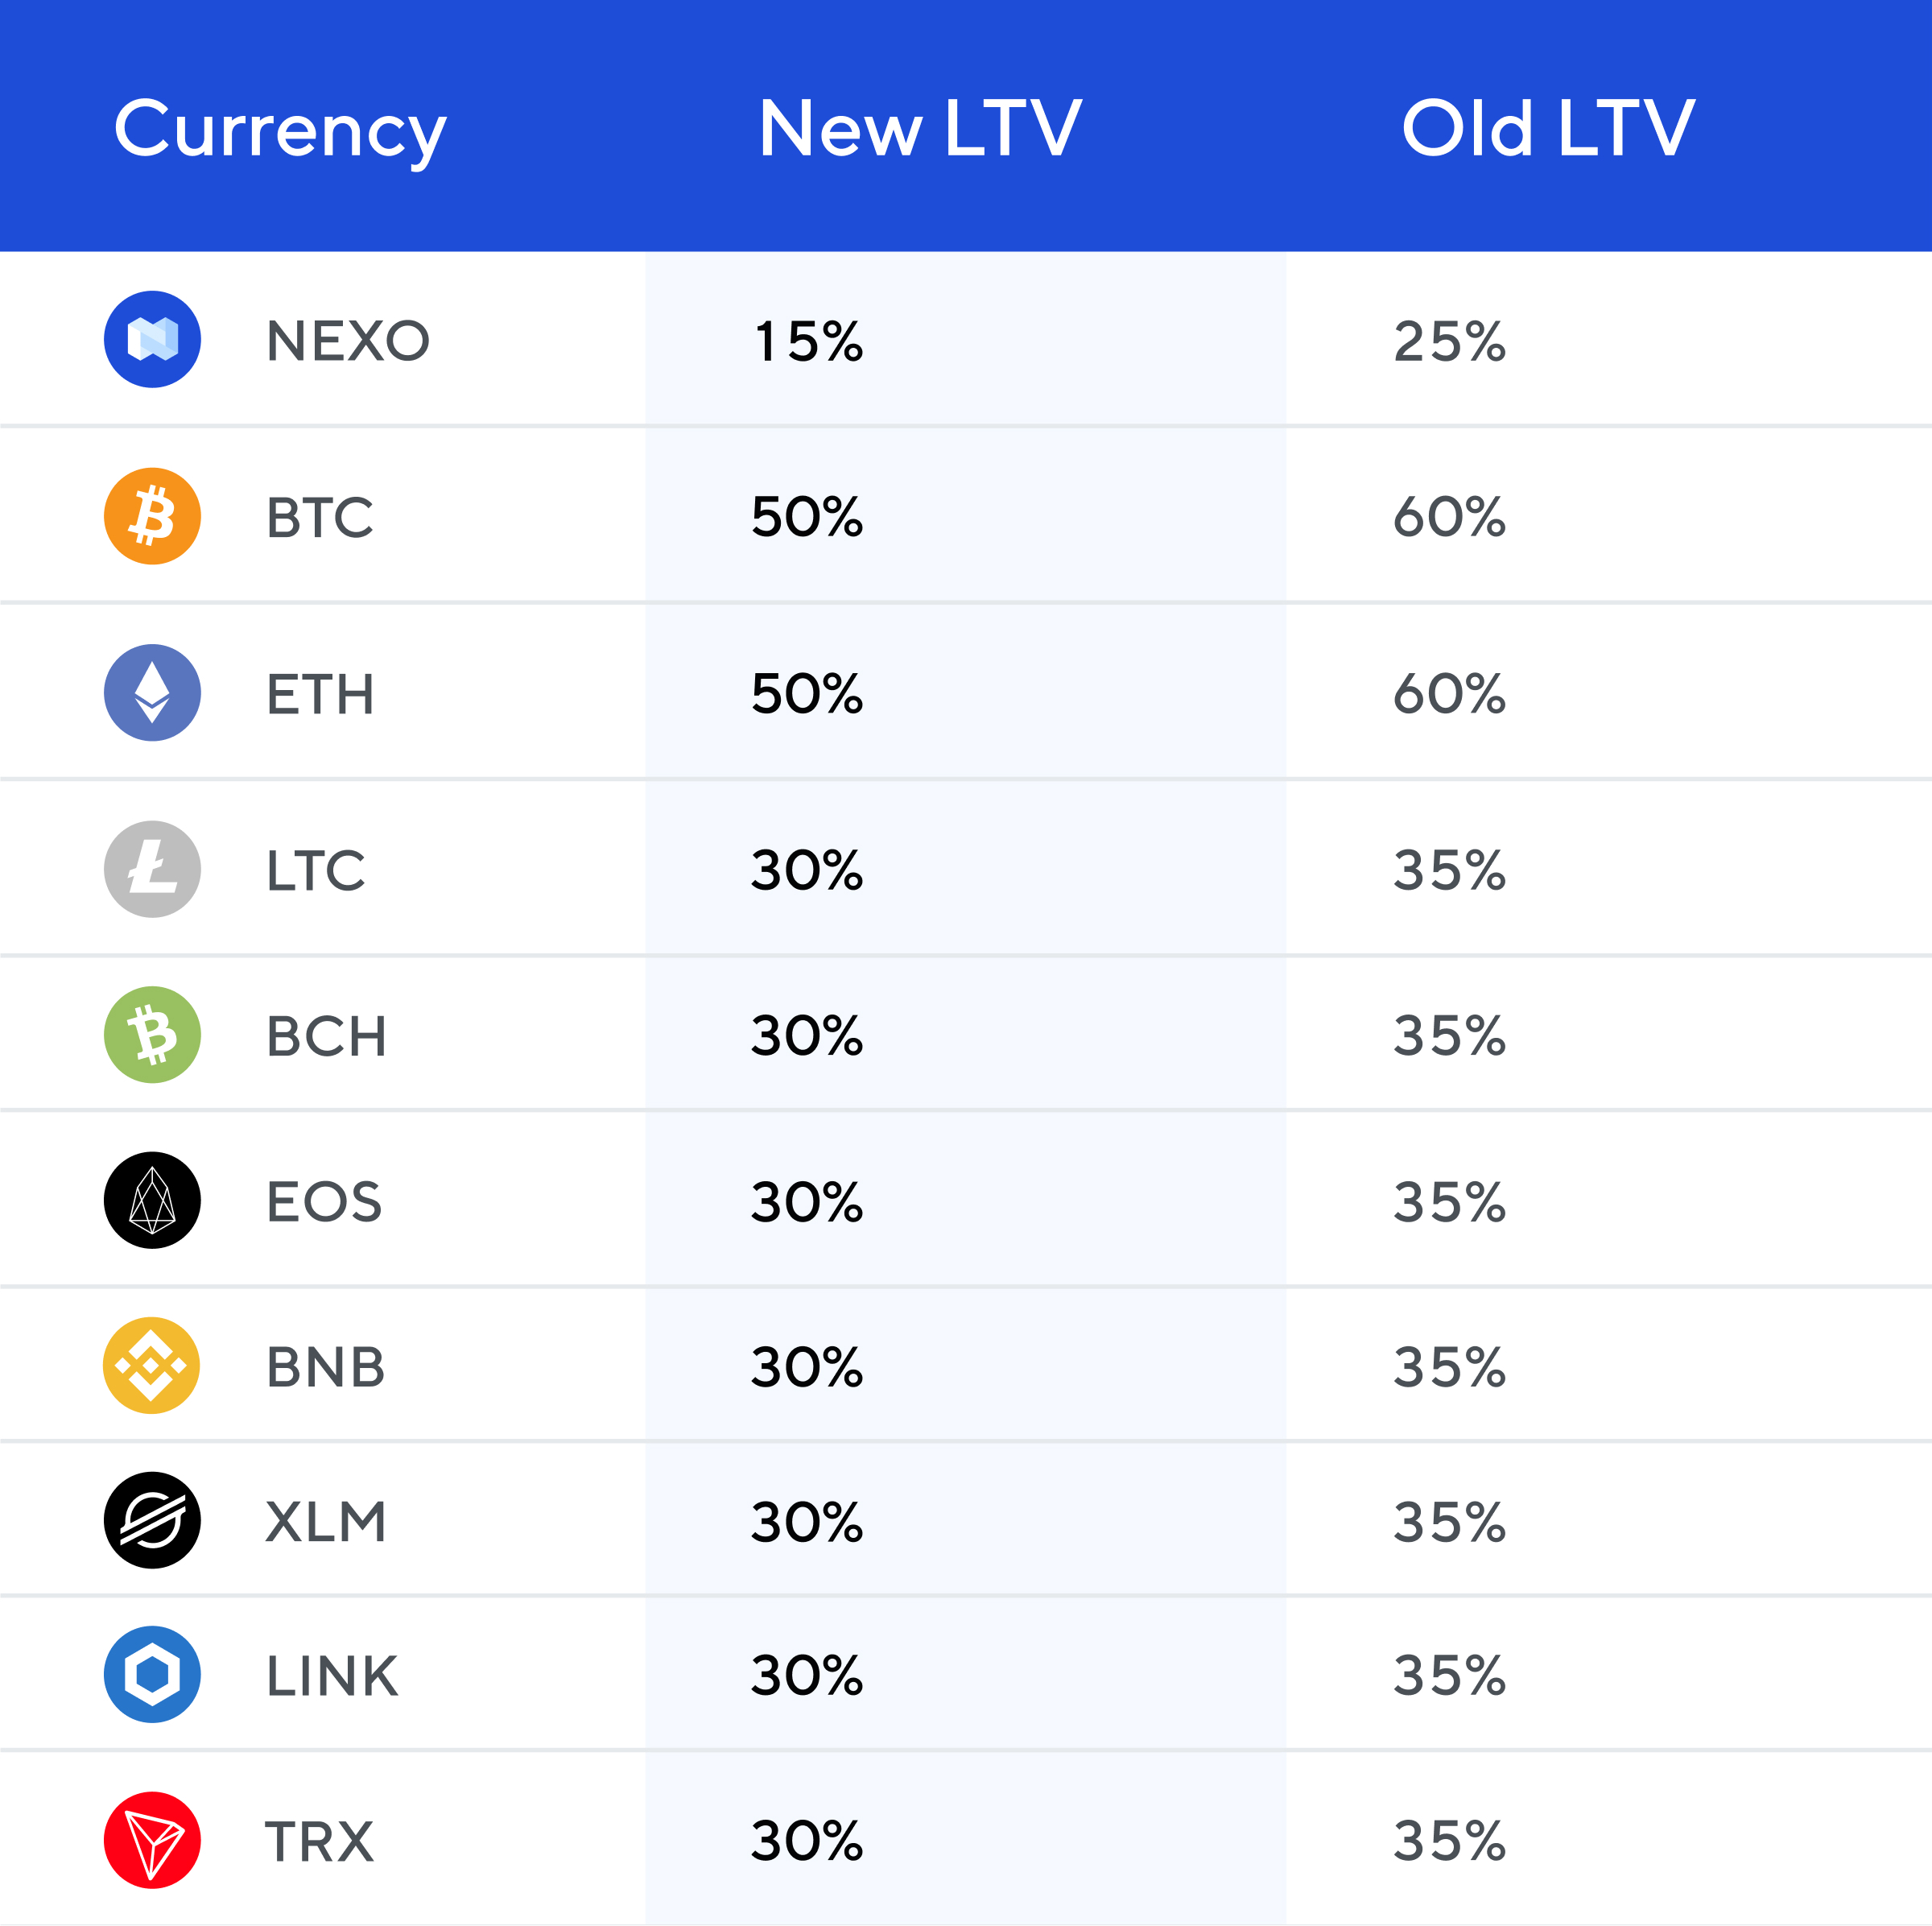Select the blue Chainlink LINK icon

point(152,1674)
